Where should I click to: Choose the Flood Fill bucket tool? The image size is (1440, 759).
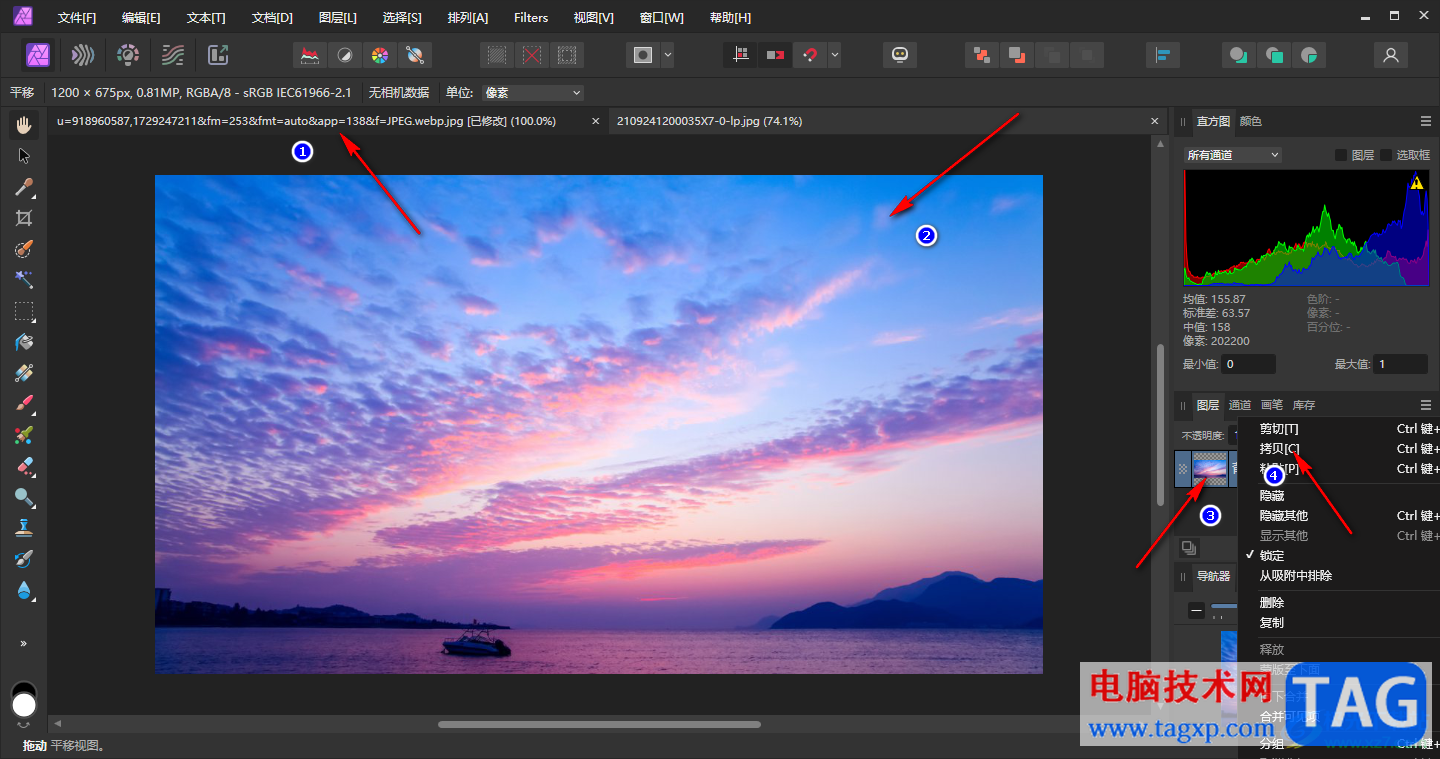pos(24,342)
